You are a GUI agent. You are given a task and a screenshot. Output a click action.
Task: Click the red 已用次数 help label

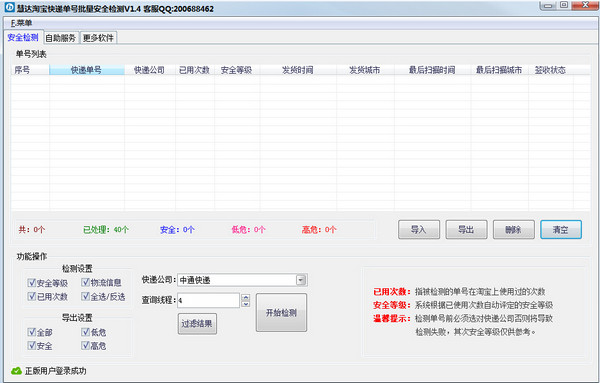tap(392, 292)
